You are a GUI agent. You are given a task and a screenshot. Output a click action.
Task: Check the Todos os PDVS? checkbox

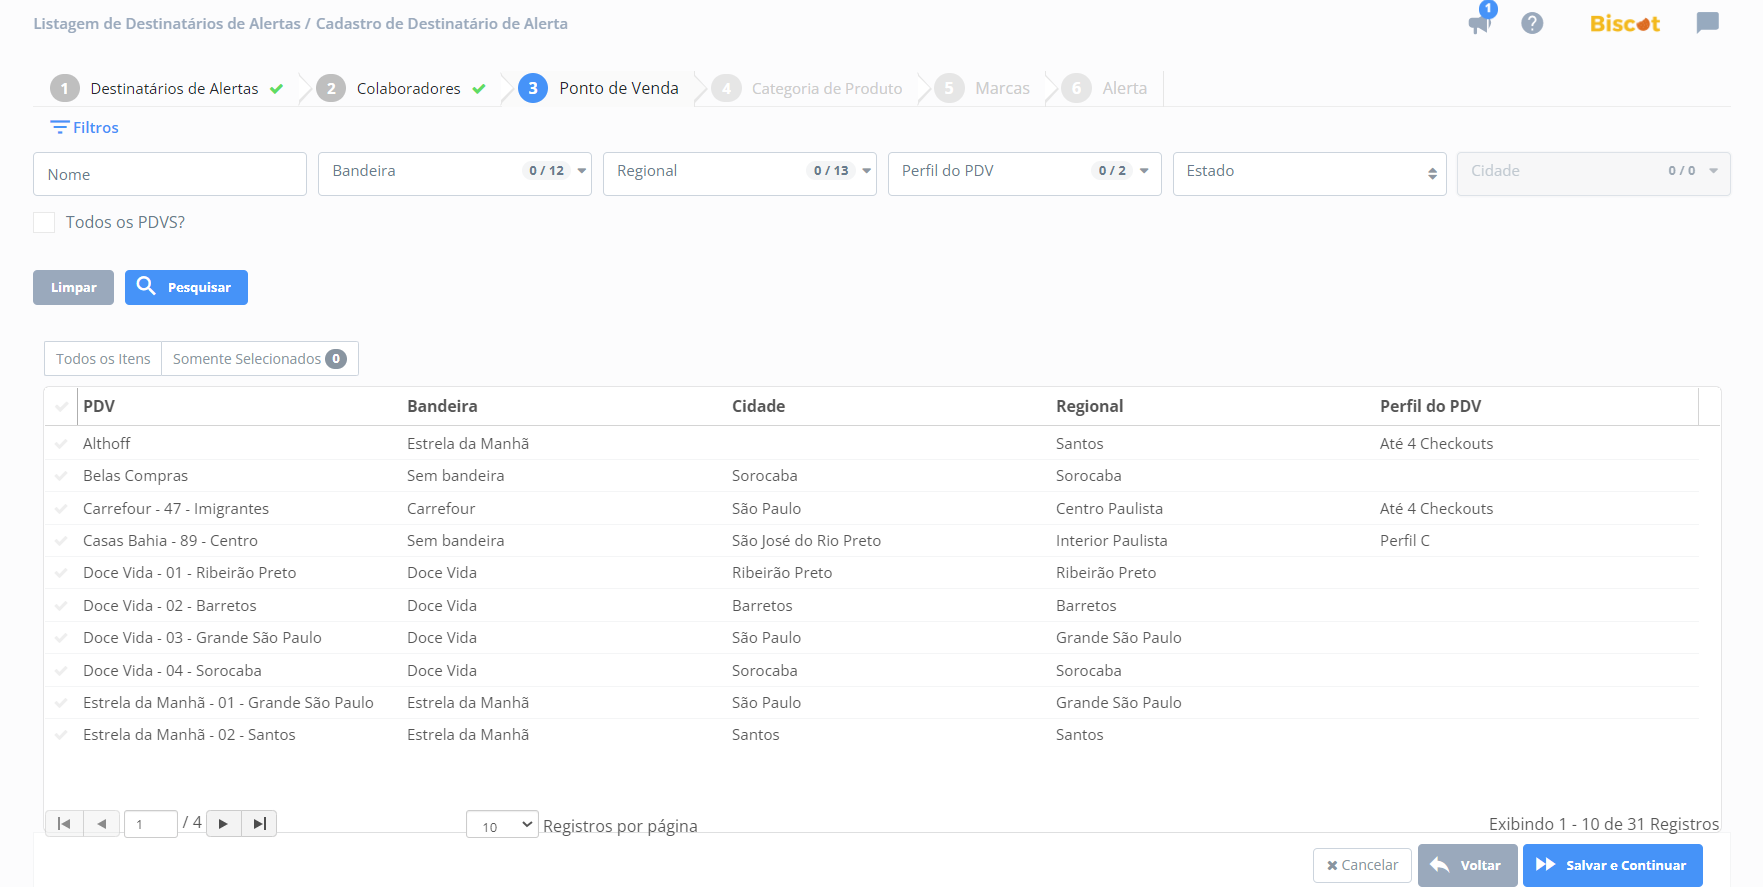click(44, 222)
